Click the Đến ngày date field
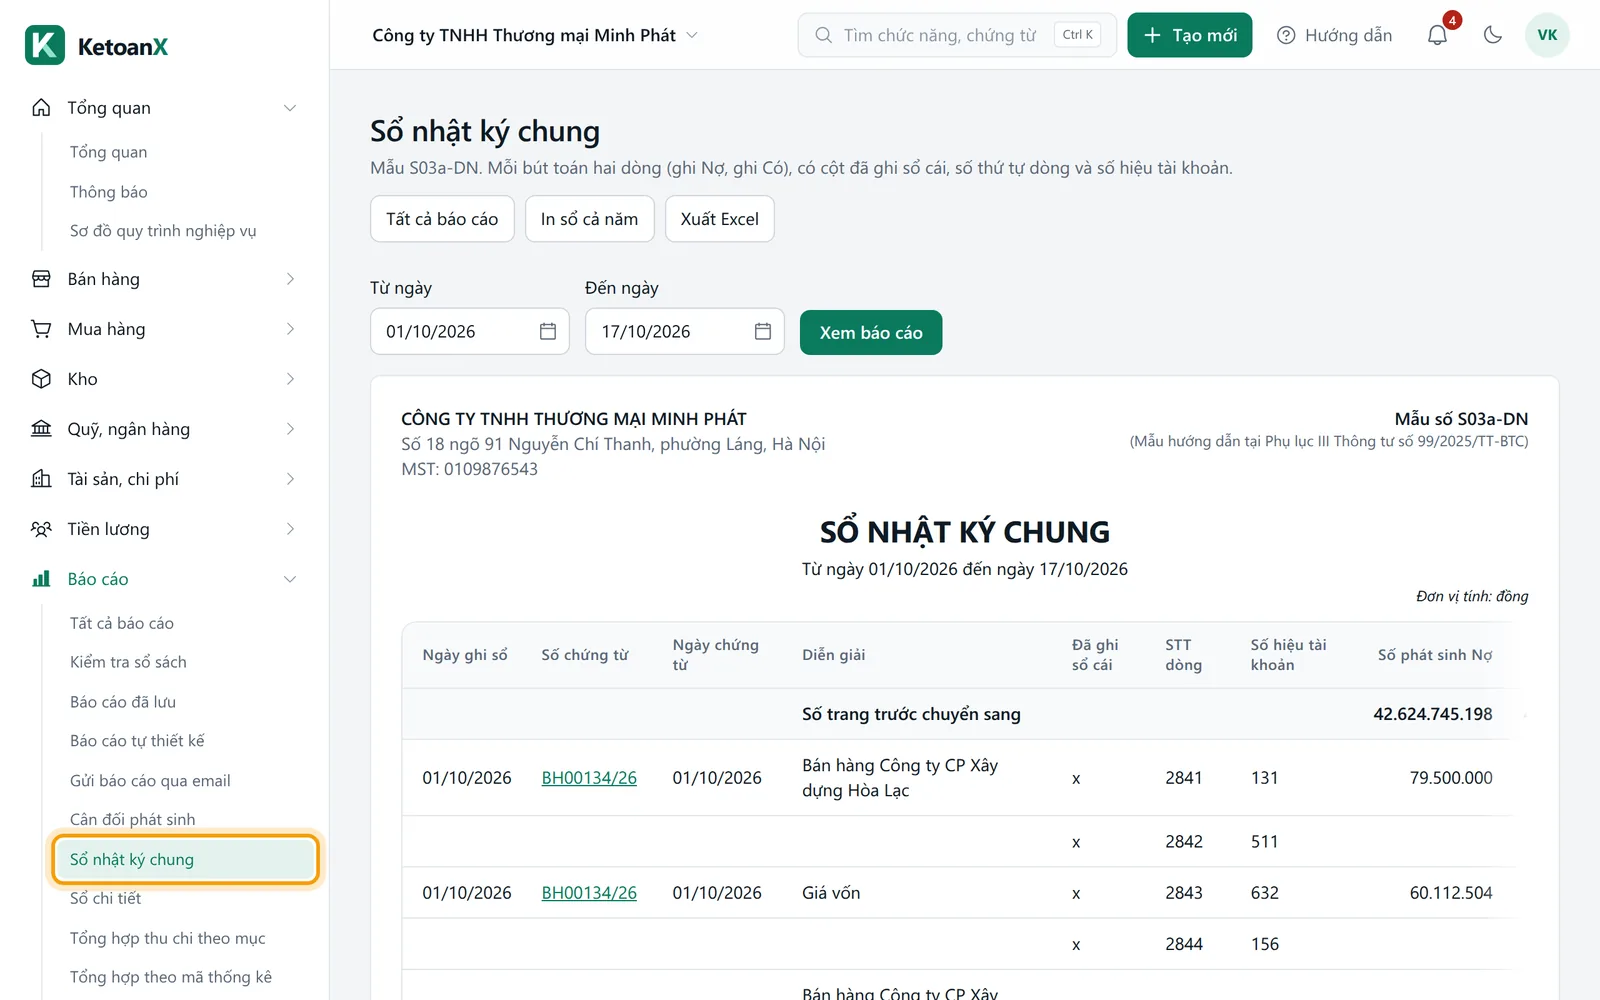1600x1000 pixels. pos(685,331)
